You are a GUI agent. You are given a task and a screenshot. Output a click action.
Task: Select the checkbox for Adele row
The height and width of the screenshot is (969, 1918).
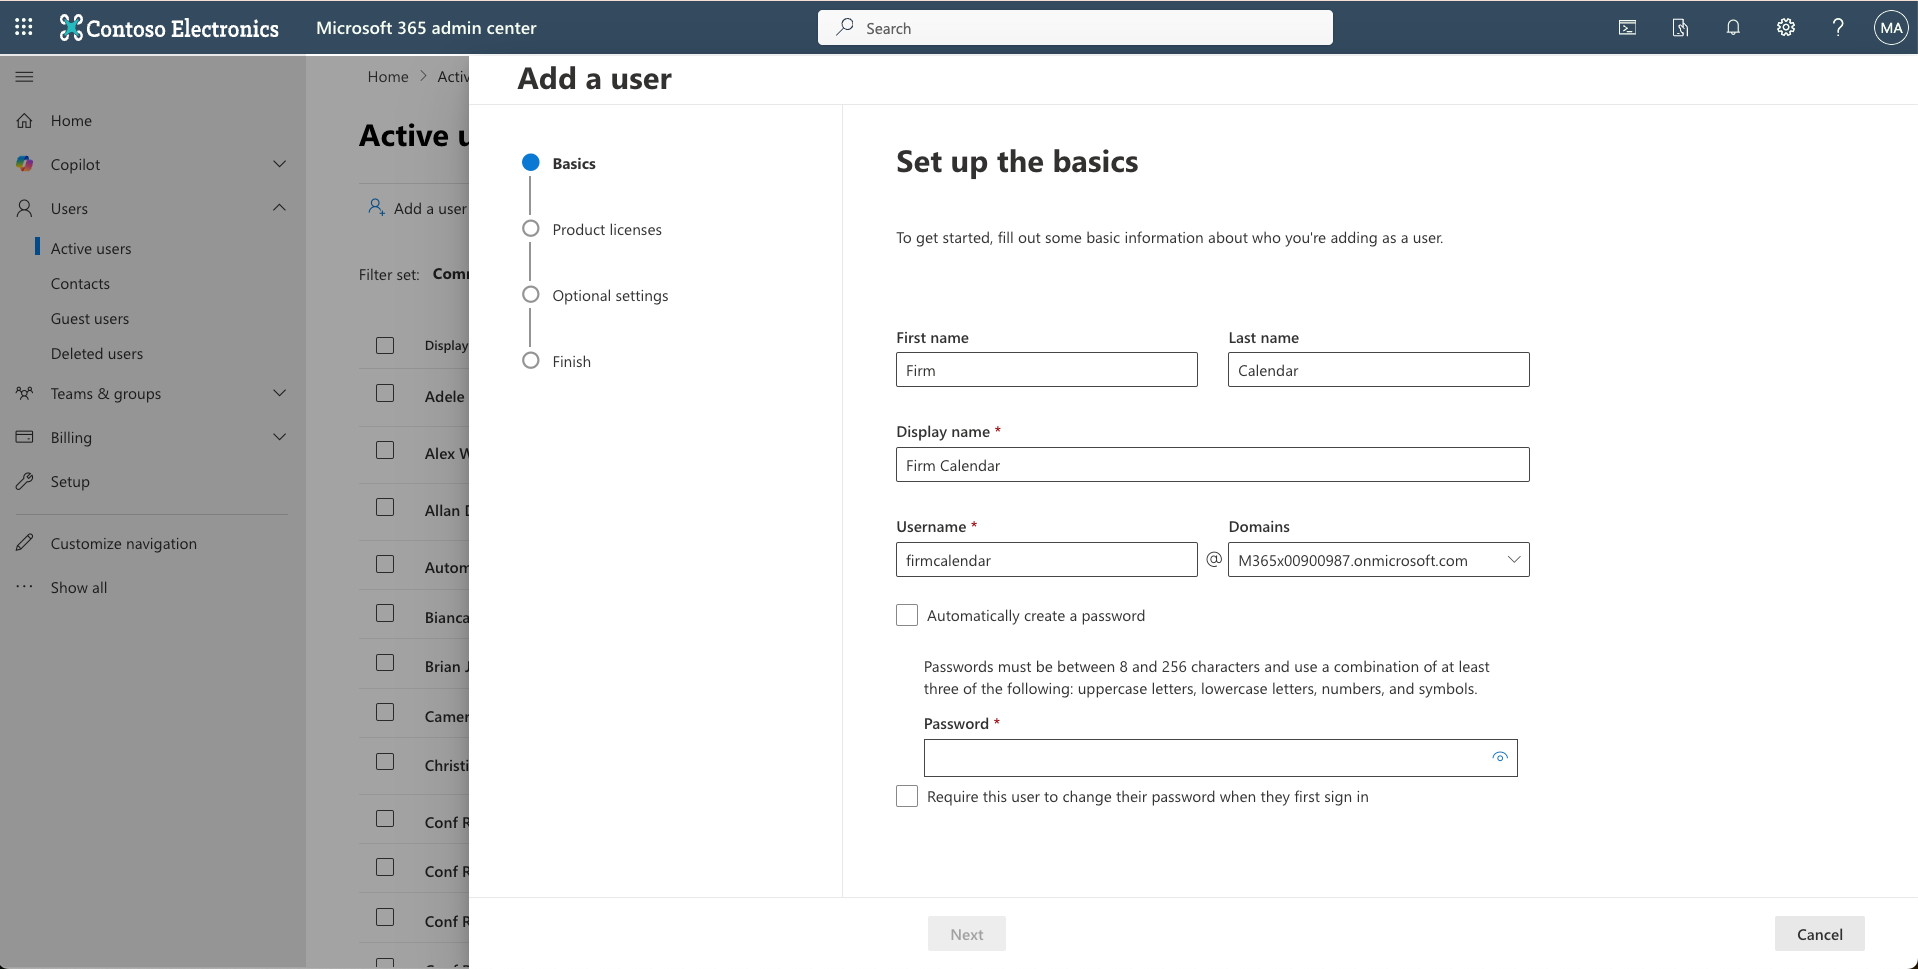385,393
